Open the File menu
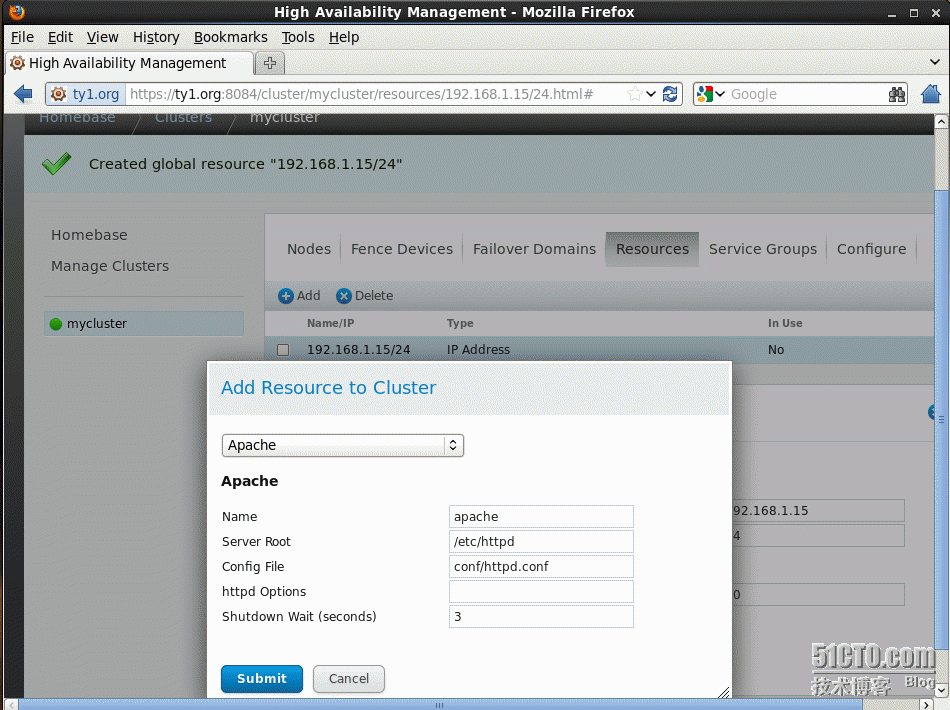The image size is (950, 710). click(22, 37)
